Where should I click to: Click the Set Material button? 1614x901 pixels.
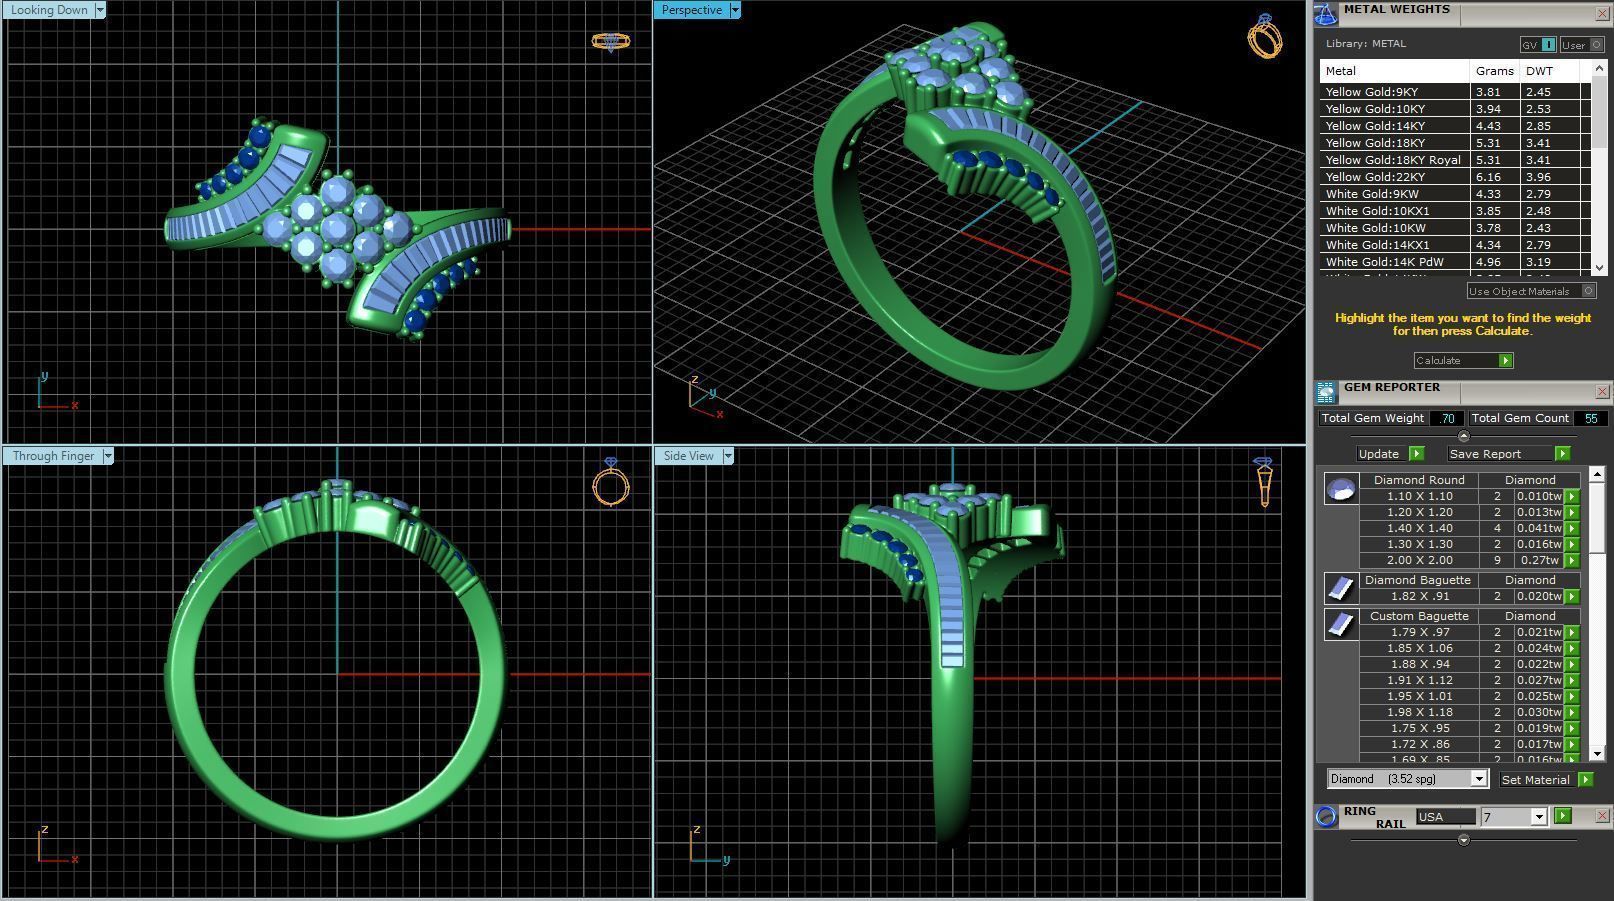pyautogui.click(x=1546, y=780)
